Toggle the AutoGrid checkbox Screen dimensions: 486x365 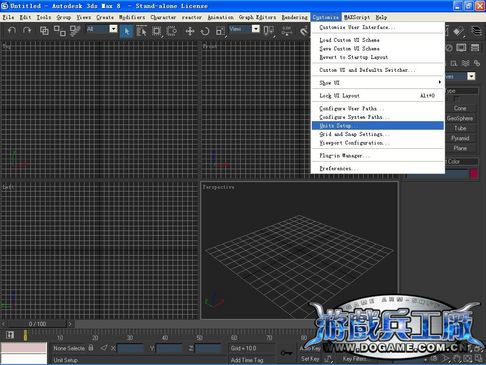pos(457,99)
